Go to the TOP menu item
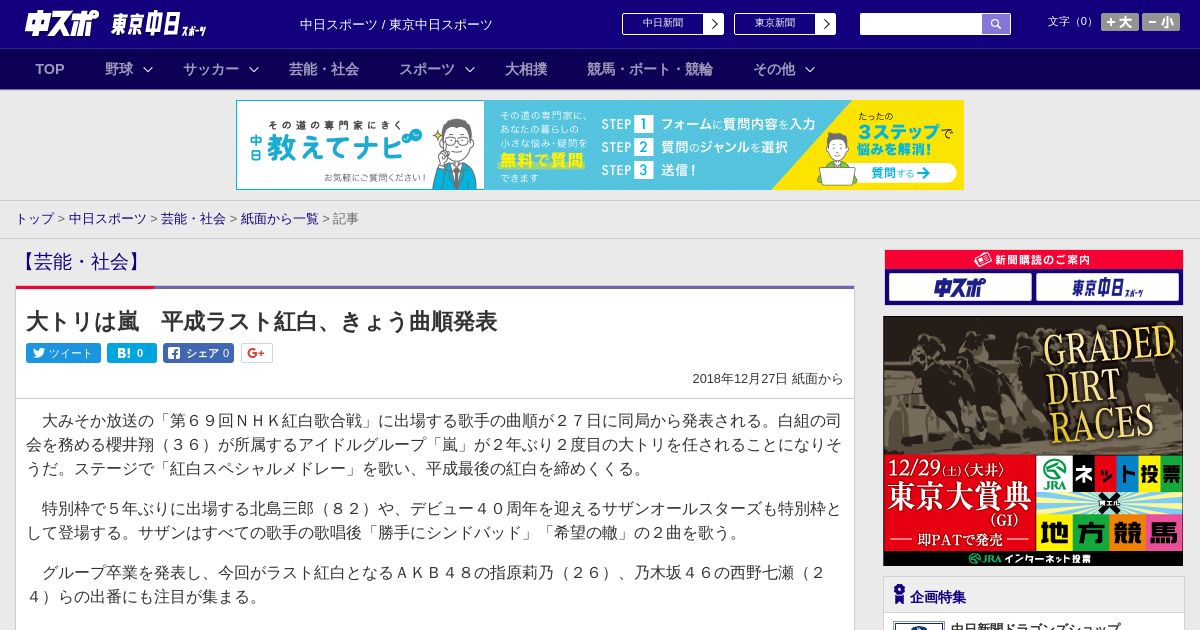 (50, 69)
